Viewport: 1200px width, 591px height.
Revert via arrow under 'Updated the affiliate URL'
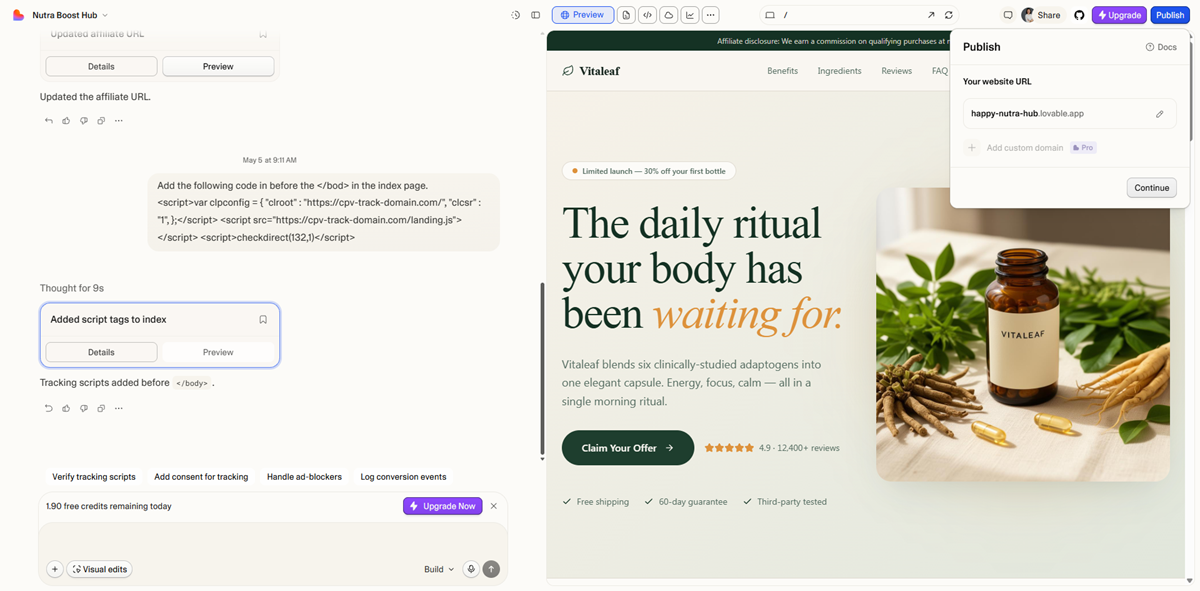49,121
